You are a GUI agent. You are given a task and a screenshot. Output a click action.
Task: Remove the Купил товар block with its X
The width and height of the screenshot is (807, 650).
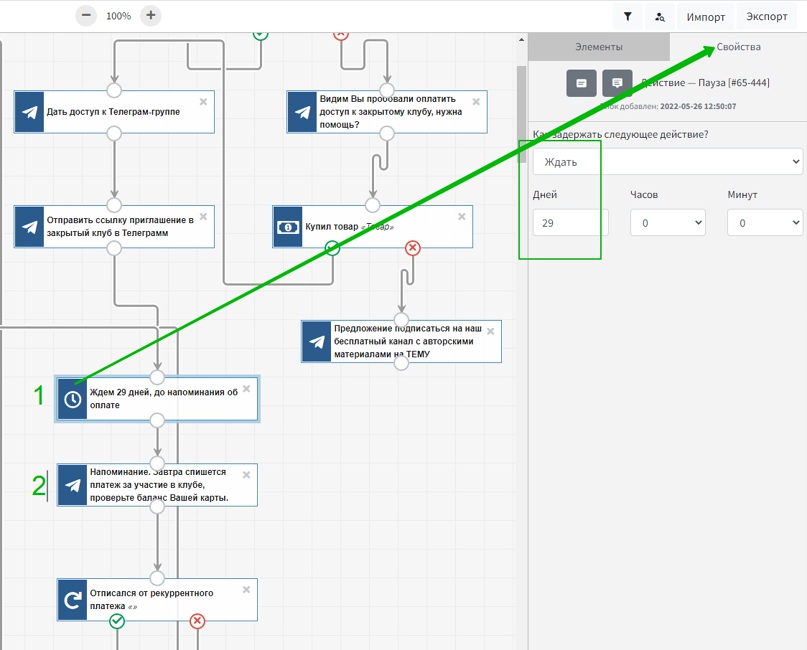point(461,216)
